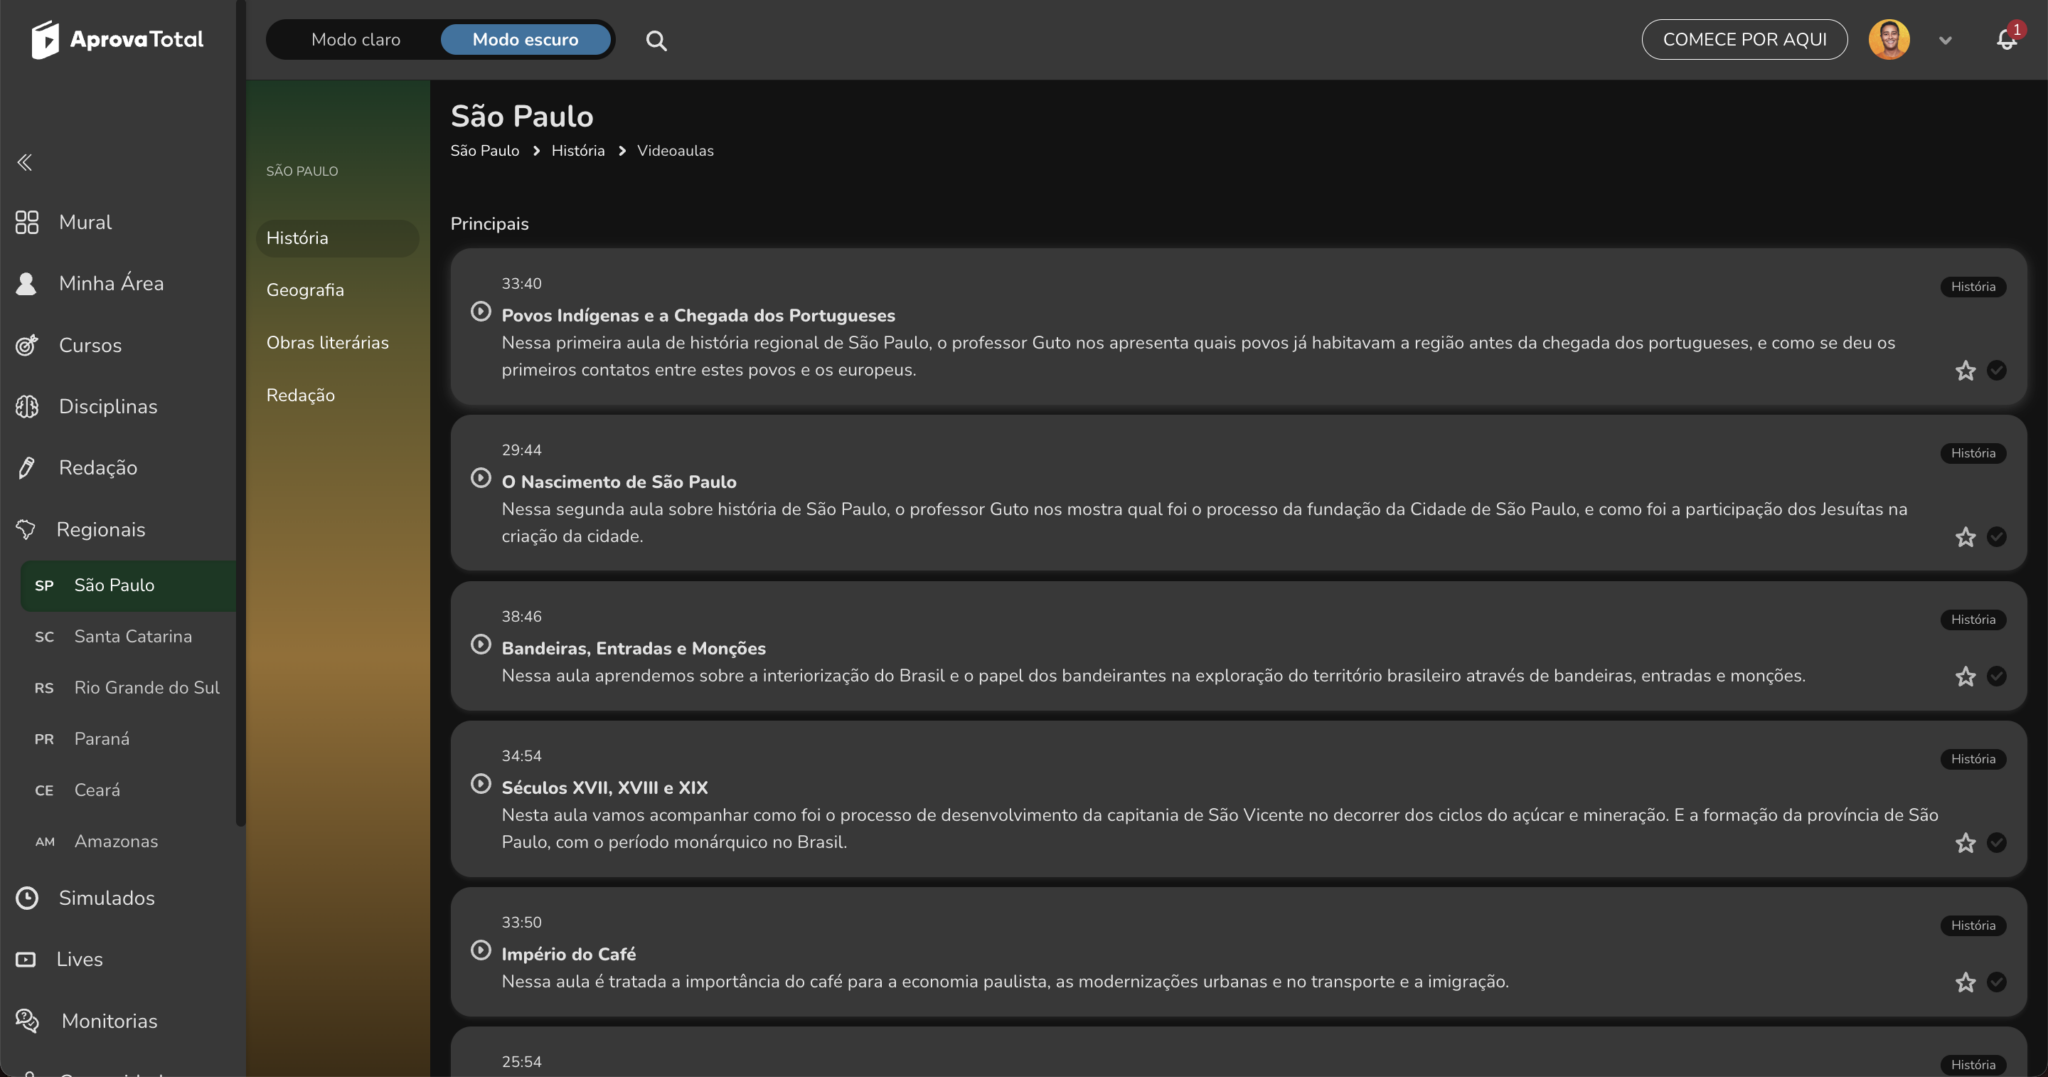The width and height of the screenshot is (2048, 1077).
Task: Select Geografia in São Paulo submenu
Action: coord(305,290)
